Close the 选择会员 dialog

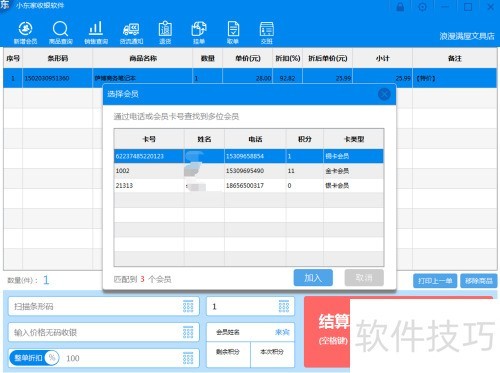click(384, 94)
